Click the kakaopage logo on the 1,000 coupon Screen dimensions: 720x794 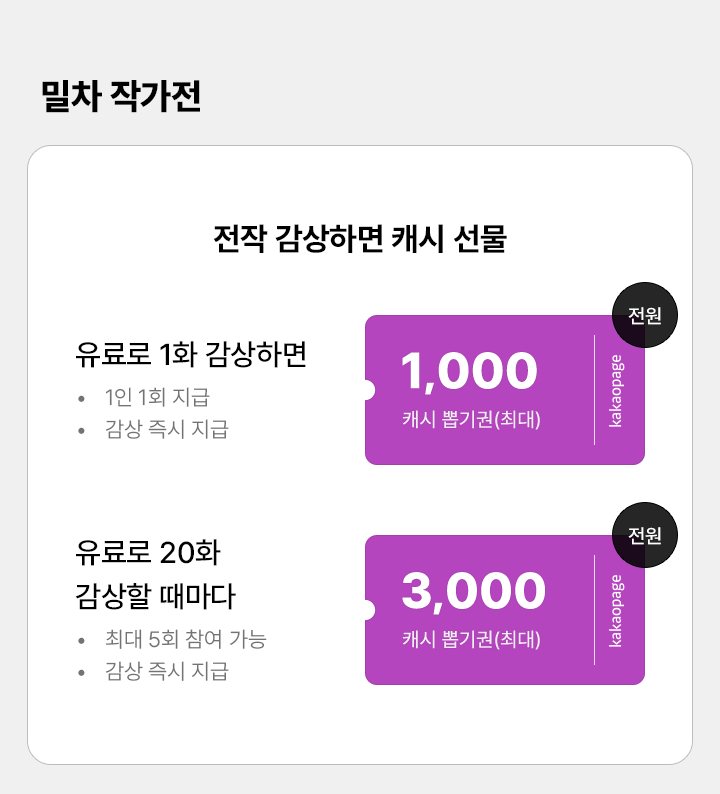(616, 390)
